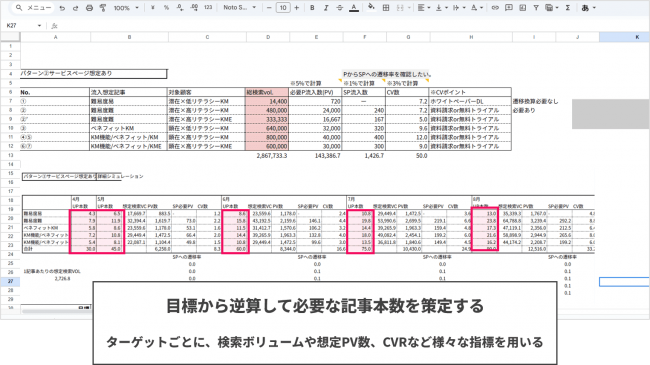
Task: Toggle strikethrough formatting
Action: [x=340, y=8]
